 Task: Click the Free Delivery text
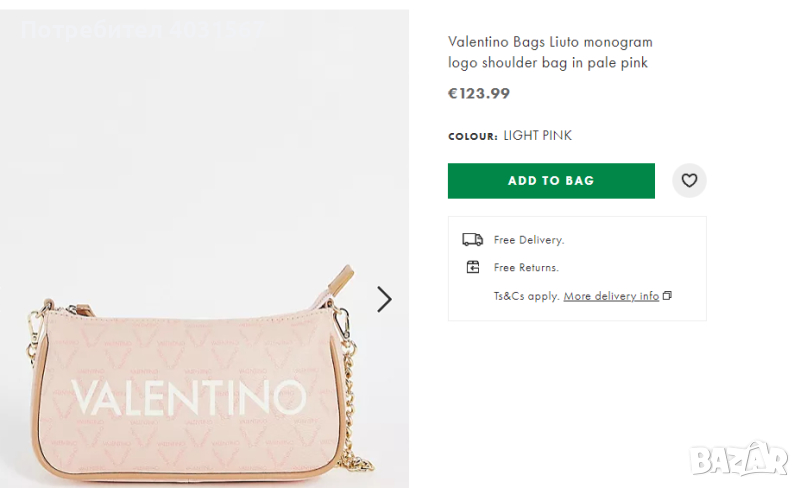click(529, 240)
